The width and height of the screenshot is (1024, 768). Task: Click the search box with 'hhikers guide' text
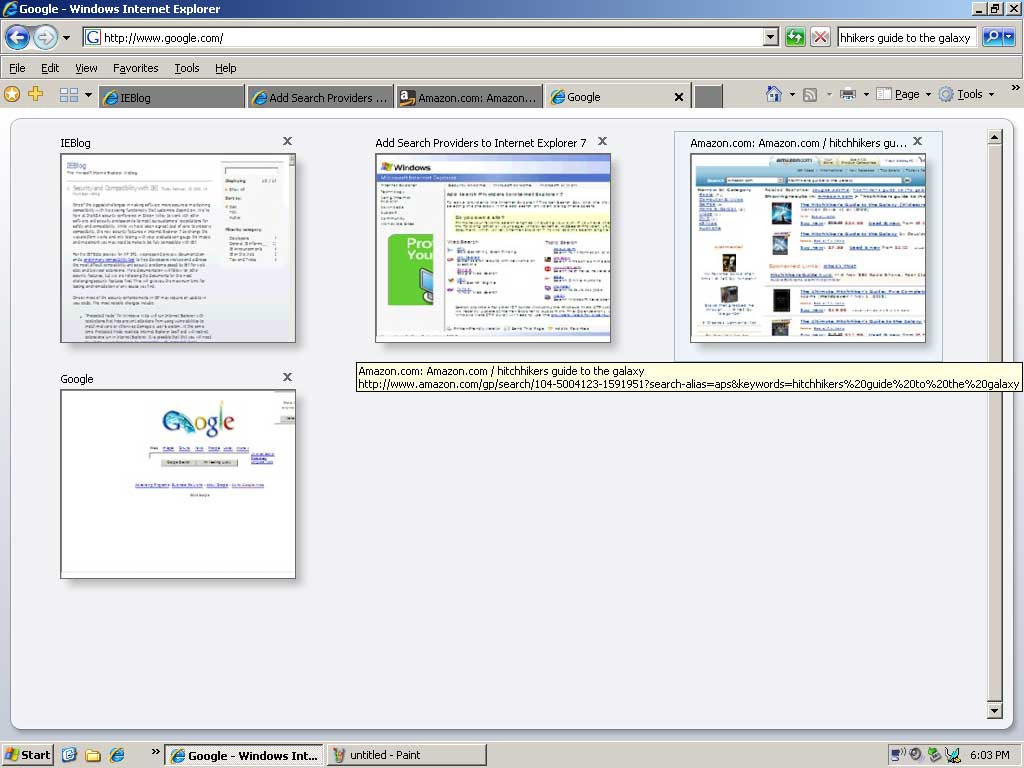click(x=907, y=38)
